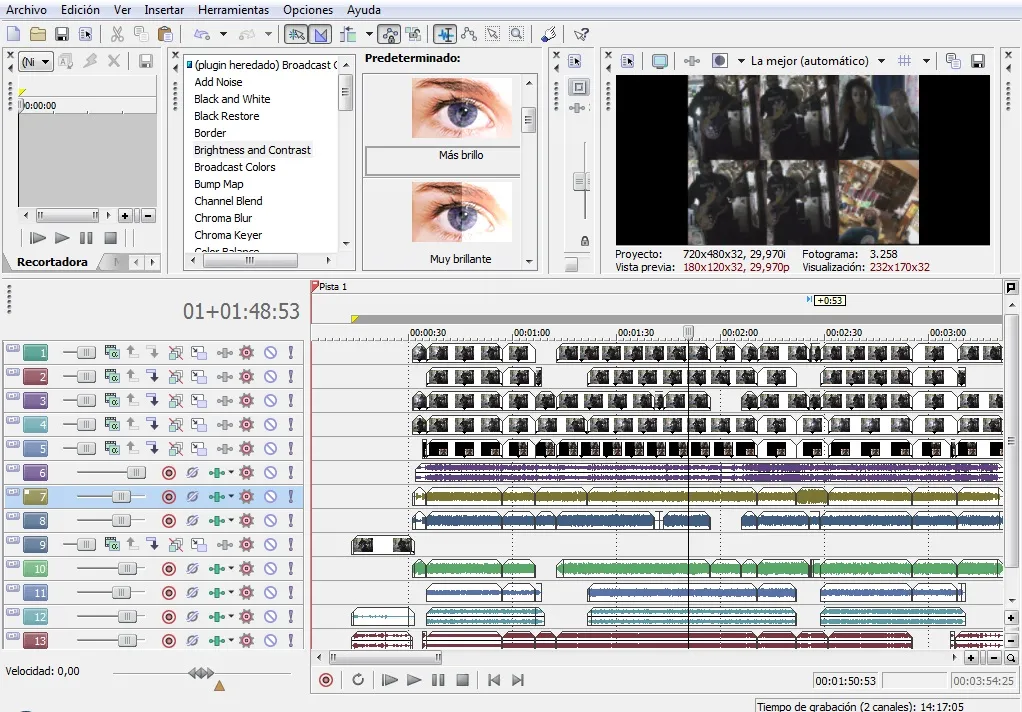Copy preview snapshot to clipboard icon

[x=953, y=61]
